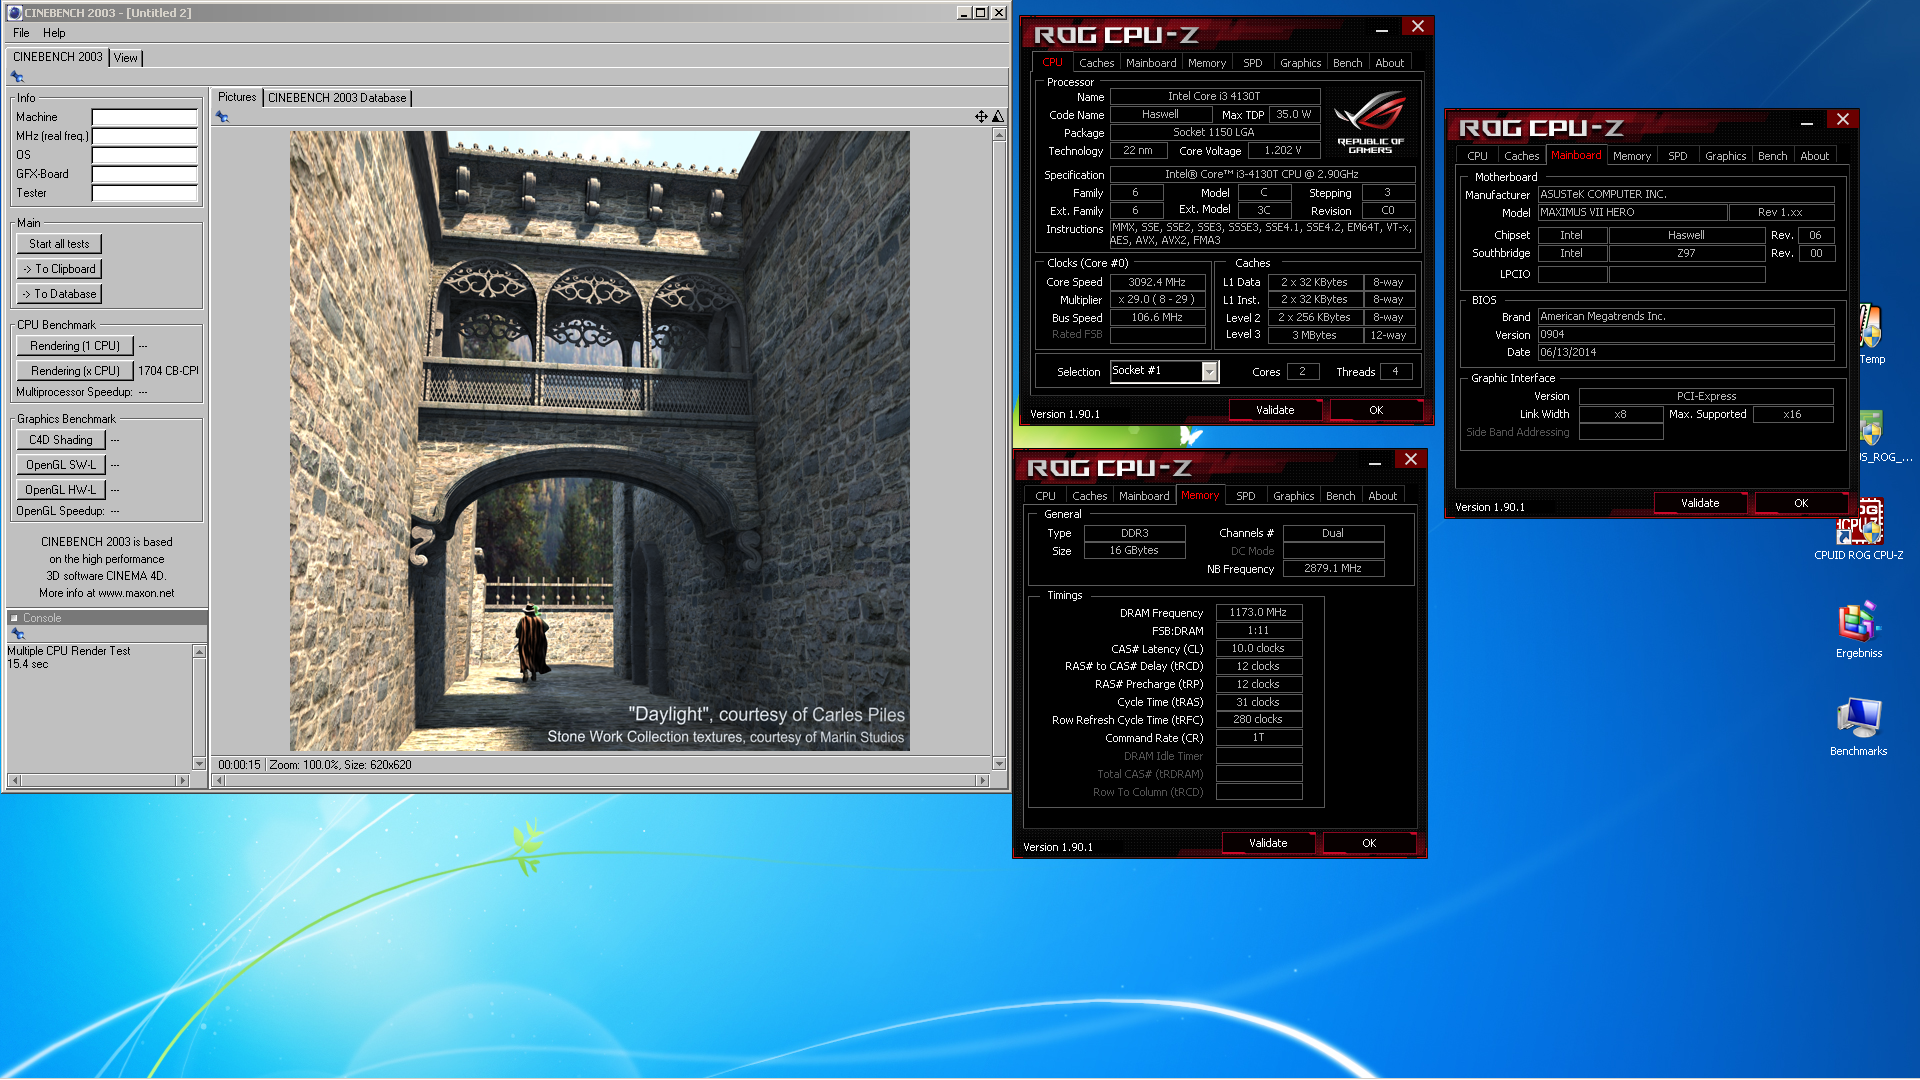Open About tab in CPU-Z Memory window
This screenshot has height=1080, width=1920.
pyautogui.click(x=1383, y=496)
